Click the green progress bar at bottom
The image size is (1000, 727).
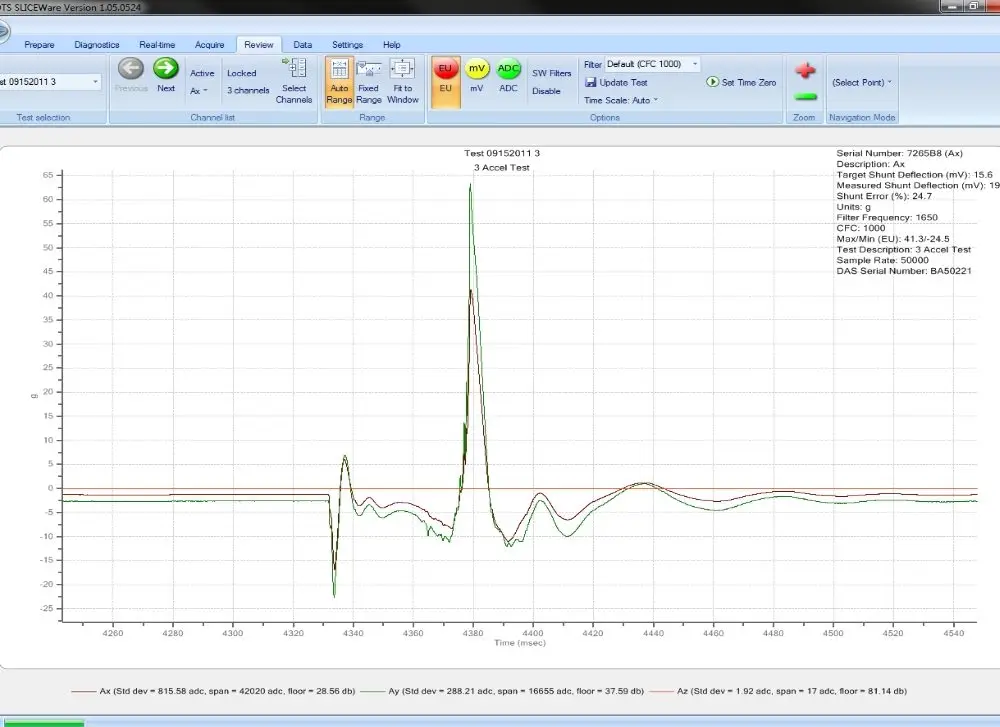[x=43, y=723]
